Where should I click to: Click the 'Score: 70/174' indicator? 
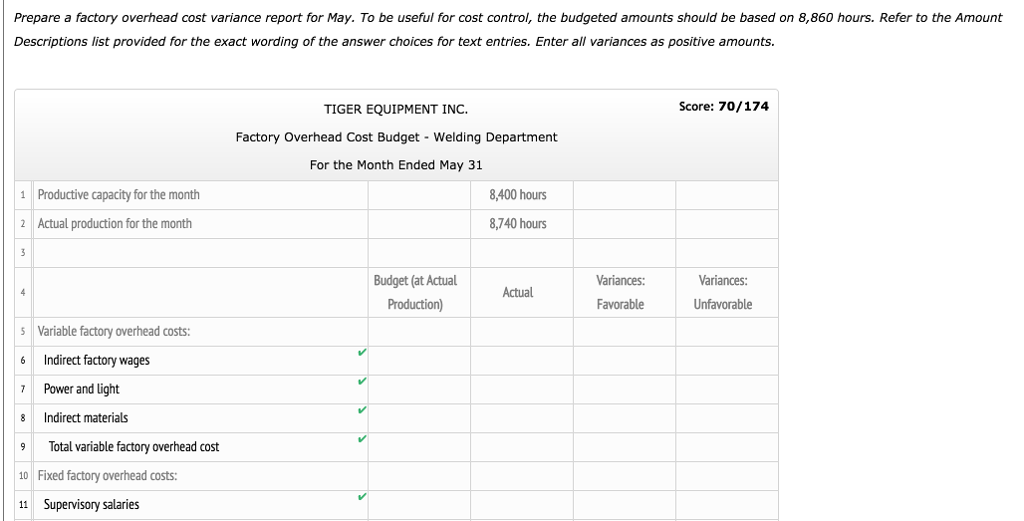[x=724, y=106]
